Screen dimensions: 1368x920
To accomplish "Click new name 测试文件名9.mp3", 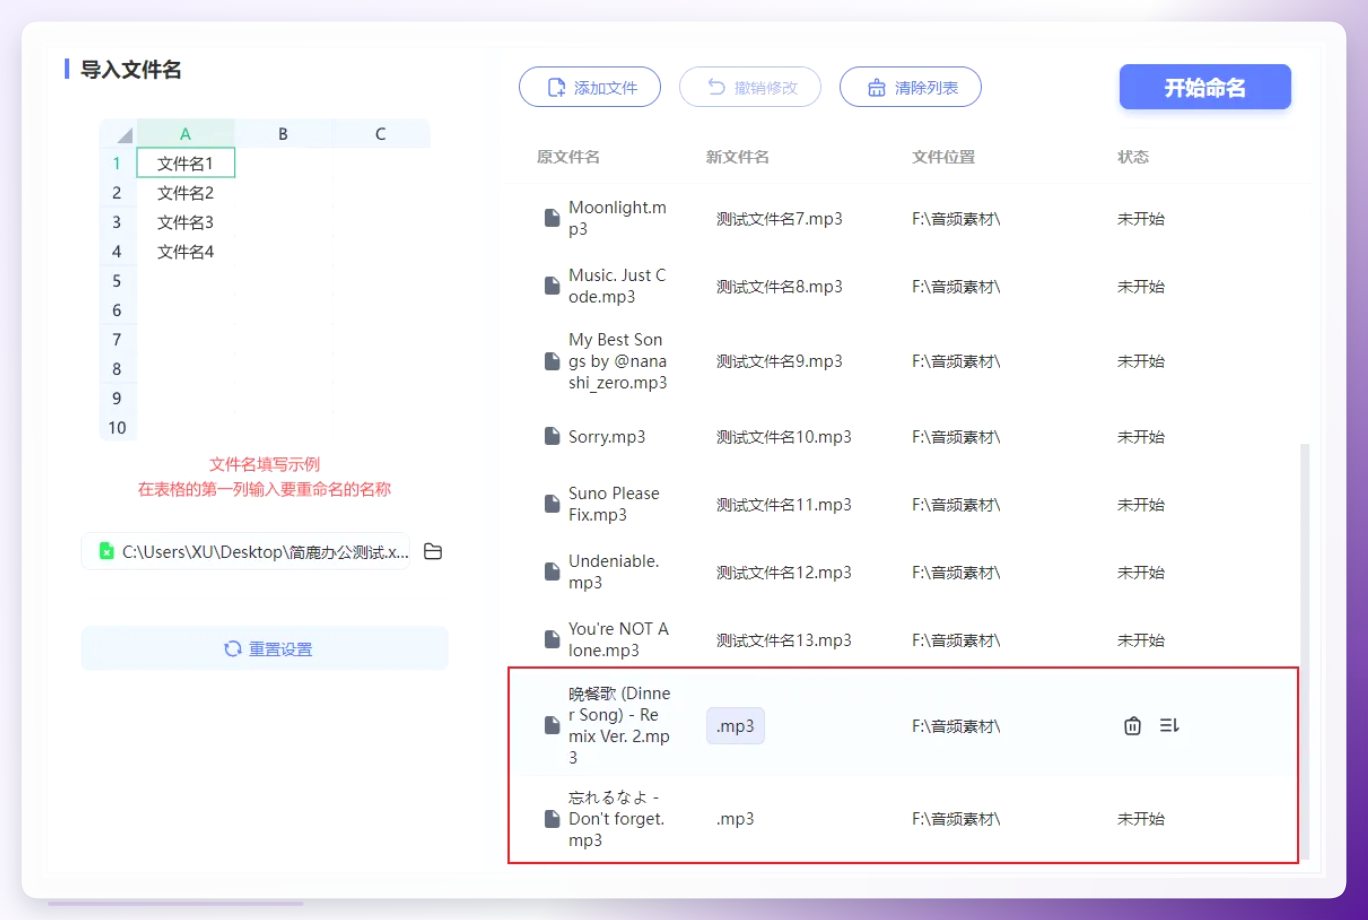I will click(x=779, y=361).
